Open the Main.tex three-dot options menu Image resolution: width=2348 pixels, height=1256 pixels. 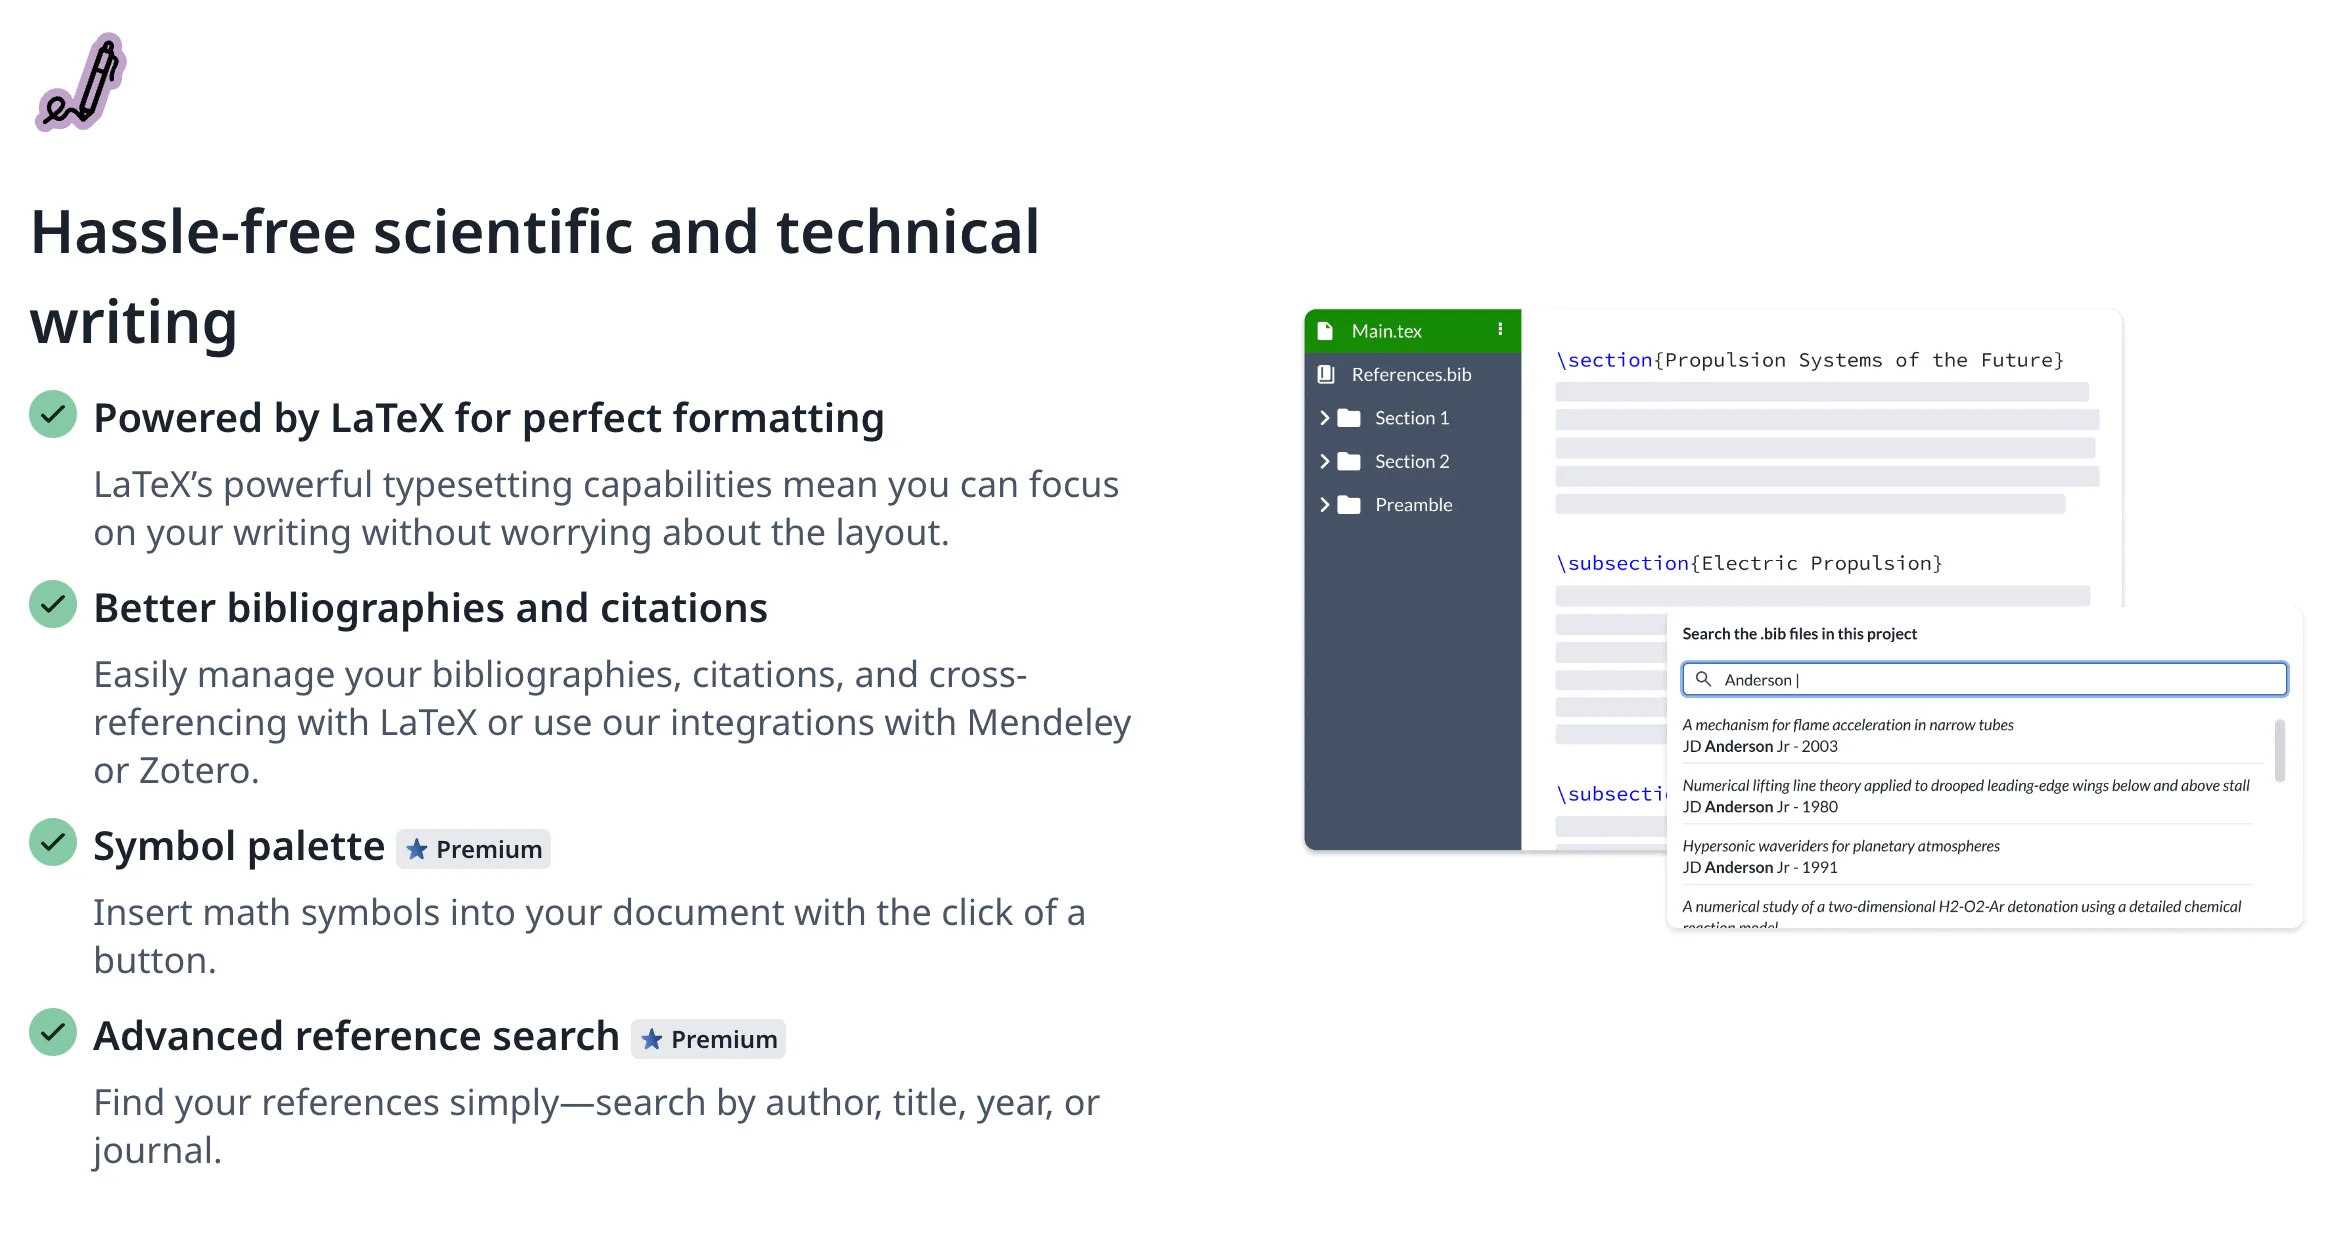pyautogui.click(x=1499, y=328)
